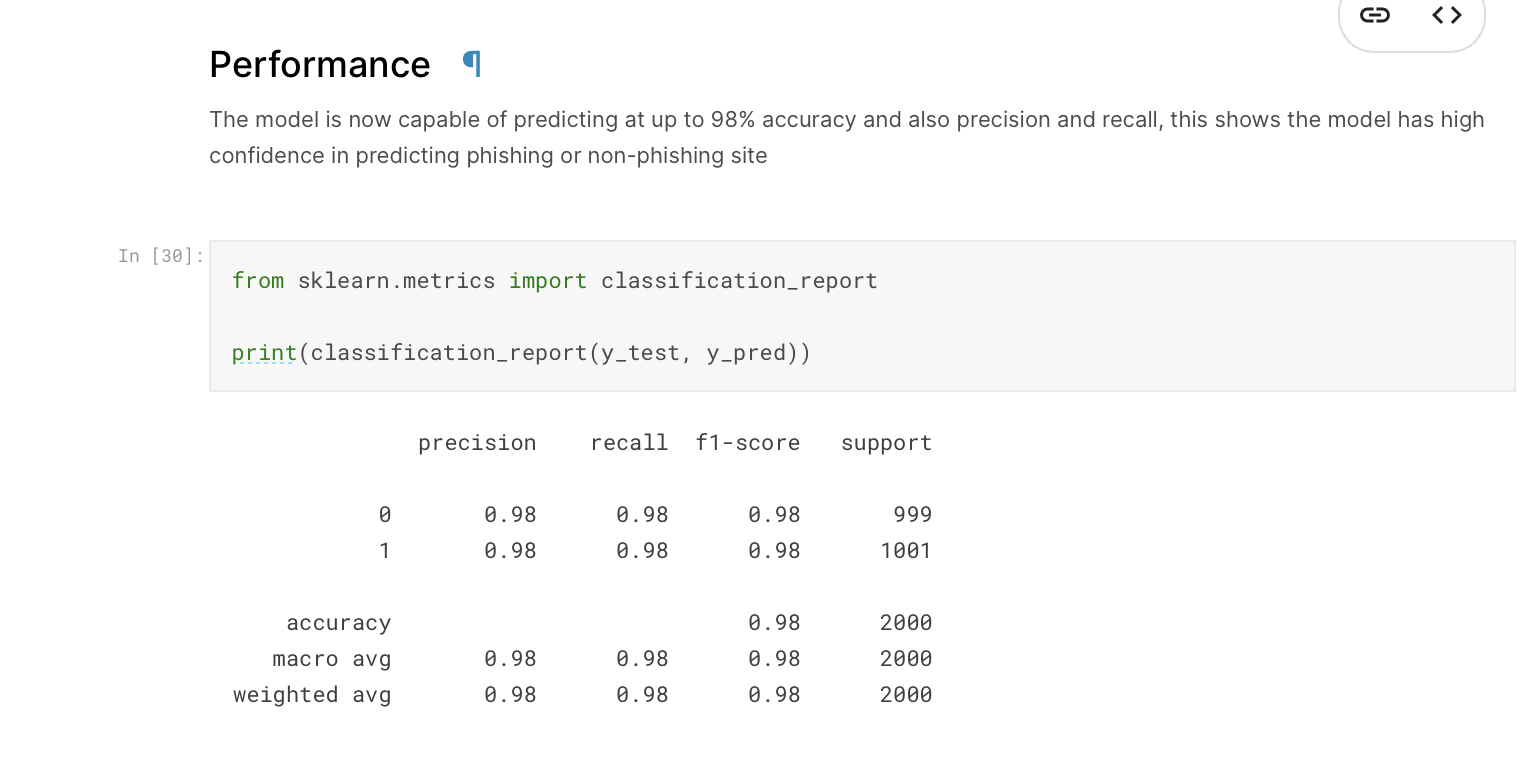Click sklearn.metrics module name in code
The width and height of the screenshot is (1524, 766).
(x=396, y=281)
